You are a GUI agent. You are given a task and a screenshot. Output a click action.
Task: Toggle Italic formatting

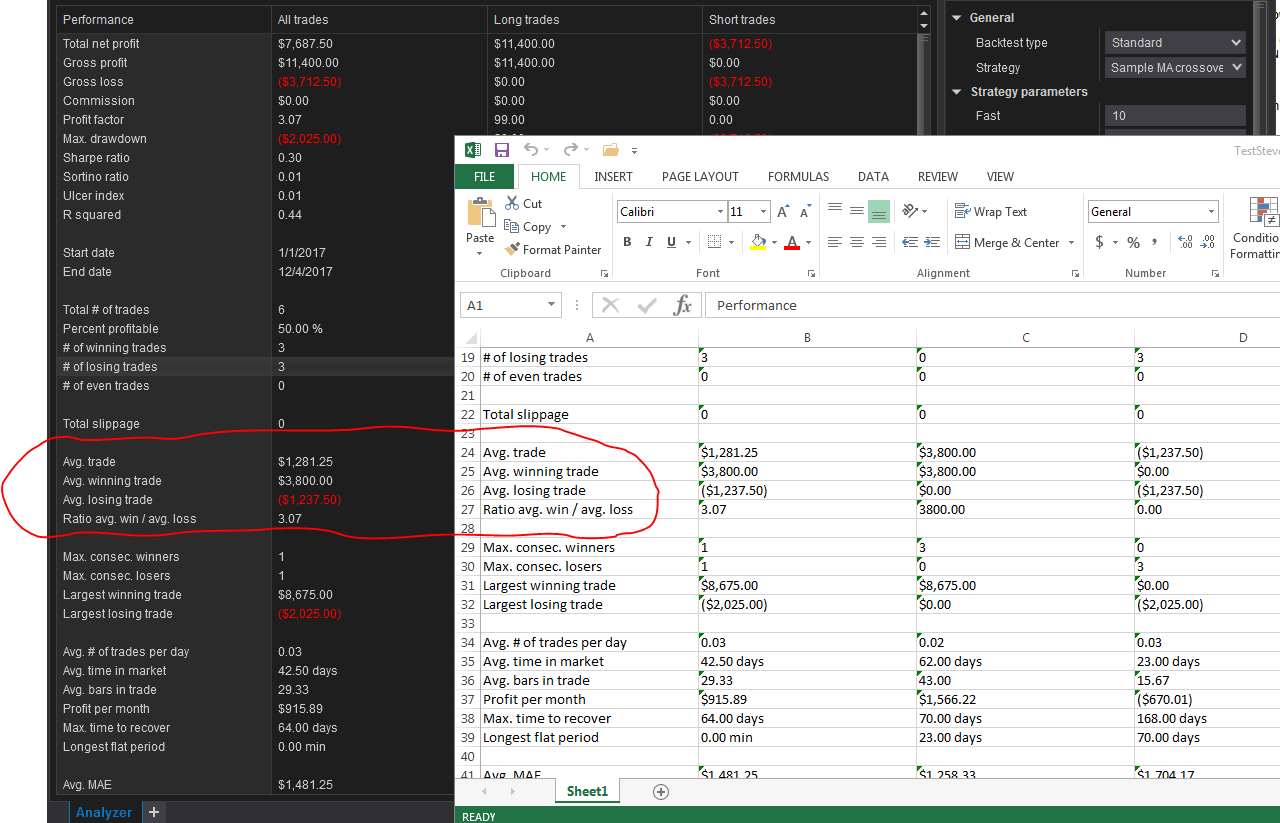point(649,242)
